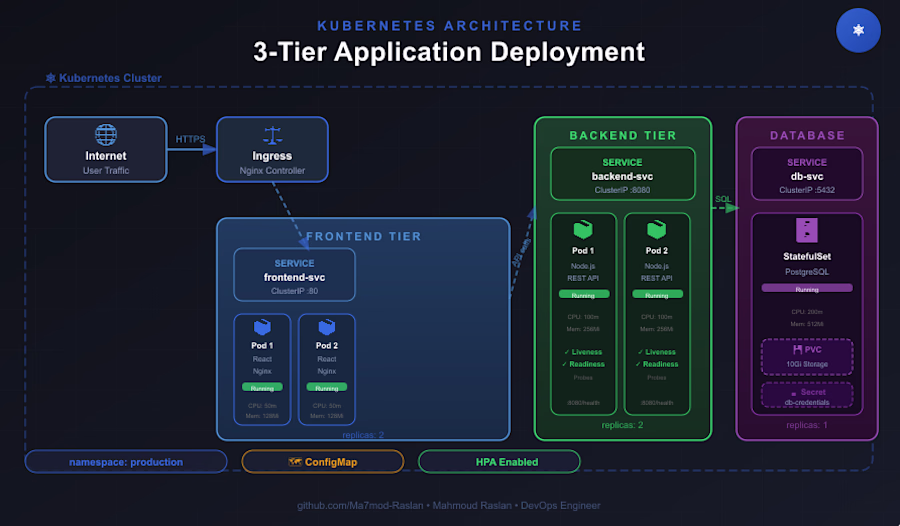Viewport: 900px width, 526px height.
Task: Click the ClusterIP :80 text
Action: [x=294, y=291]
